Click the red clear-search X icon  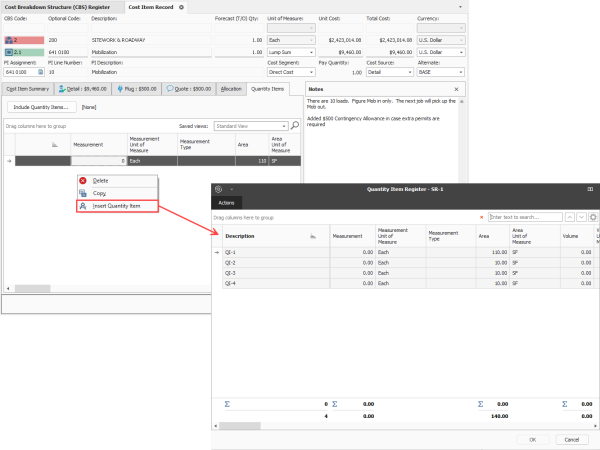[482, 216]
